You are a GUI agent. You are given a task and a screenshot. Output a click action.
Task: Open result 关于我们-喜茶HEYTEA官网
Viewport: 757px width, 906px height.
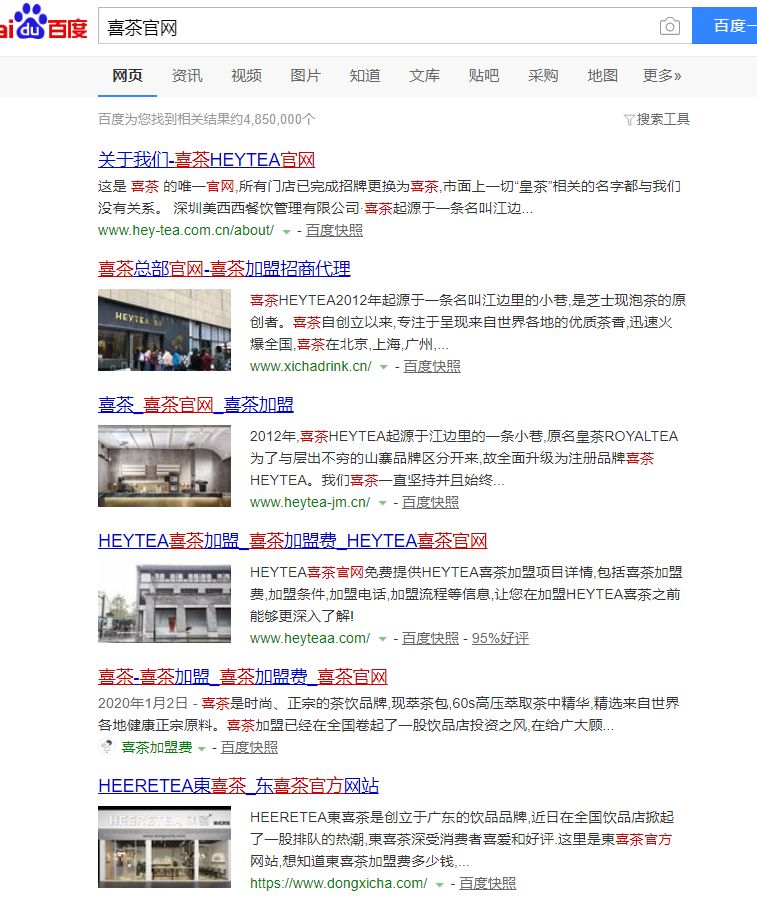[206, 159]
